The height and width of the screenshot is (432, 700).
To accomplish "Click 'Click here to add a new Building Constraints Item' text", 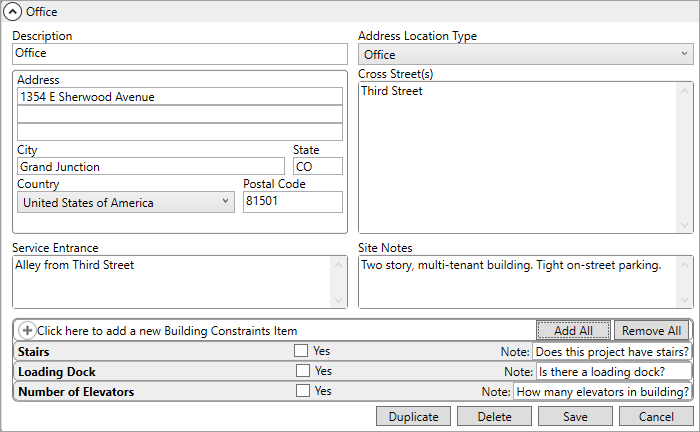I will coord(167,331).
